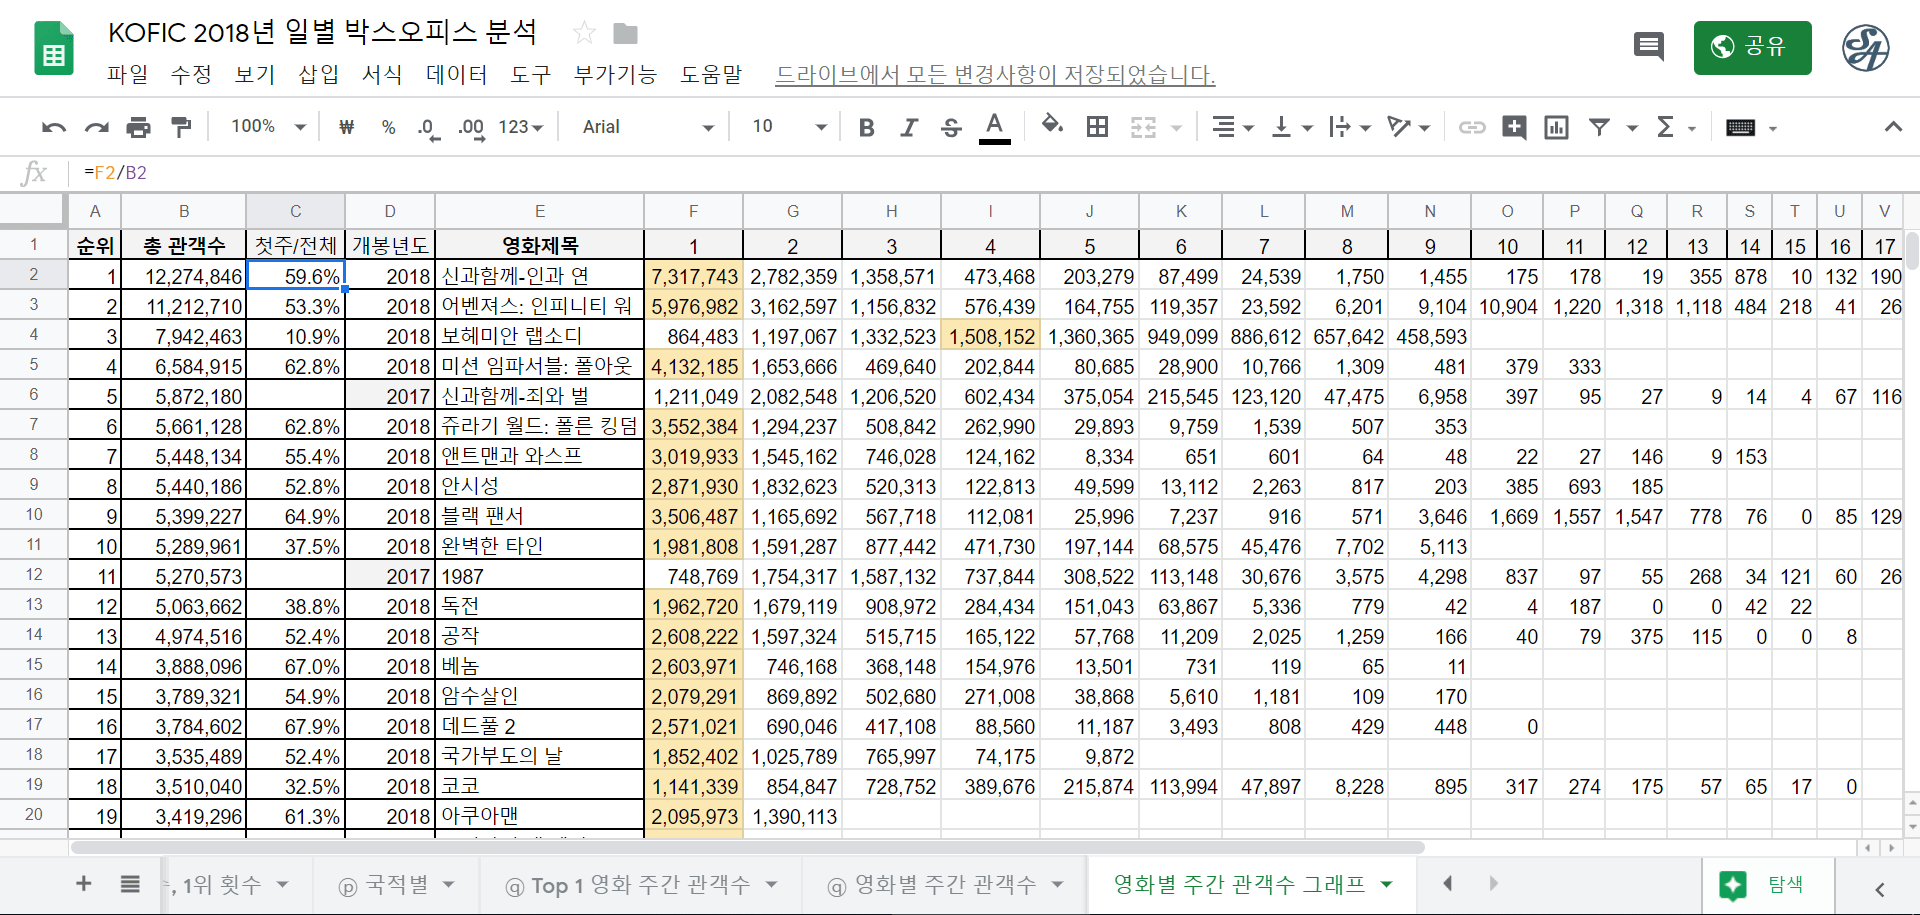Click the all sheets list icon
Screen dimensions: 1920x915
pos(130,884)
